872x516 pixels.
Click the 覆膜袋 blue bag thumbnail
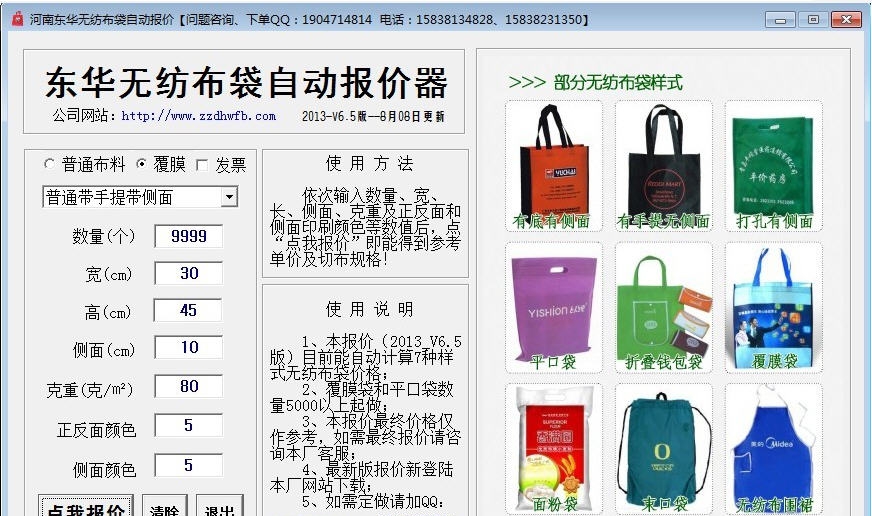774,307
